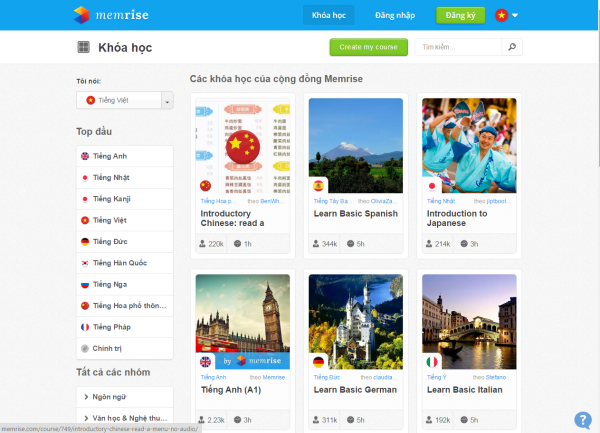Open the help question mark bubble
The image size is (600, 433).
[583, 420]
